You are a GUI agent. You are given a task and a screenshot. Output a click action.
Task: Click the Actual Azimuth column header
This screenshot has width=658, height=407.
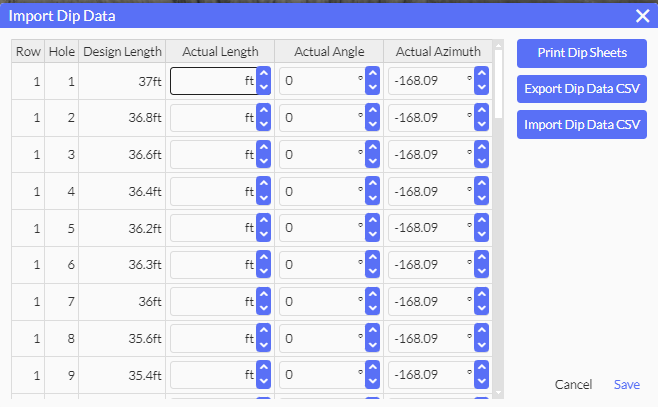(438, 52)
